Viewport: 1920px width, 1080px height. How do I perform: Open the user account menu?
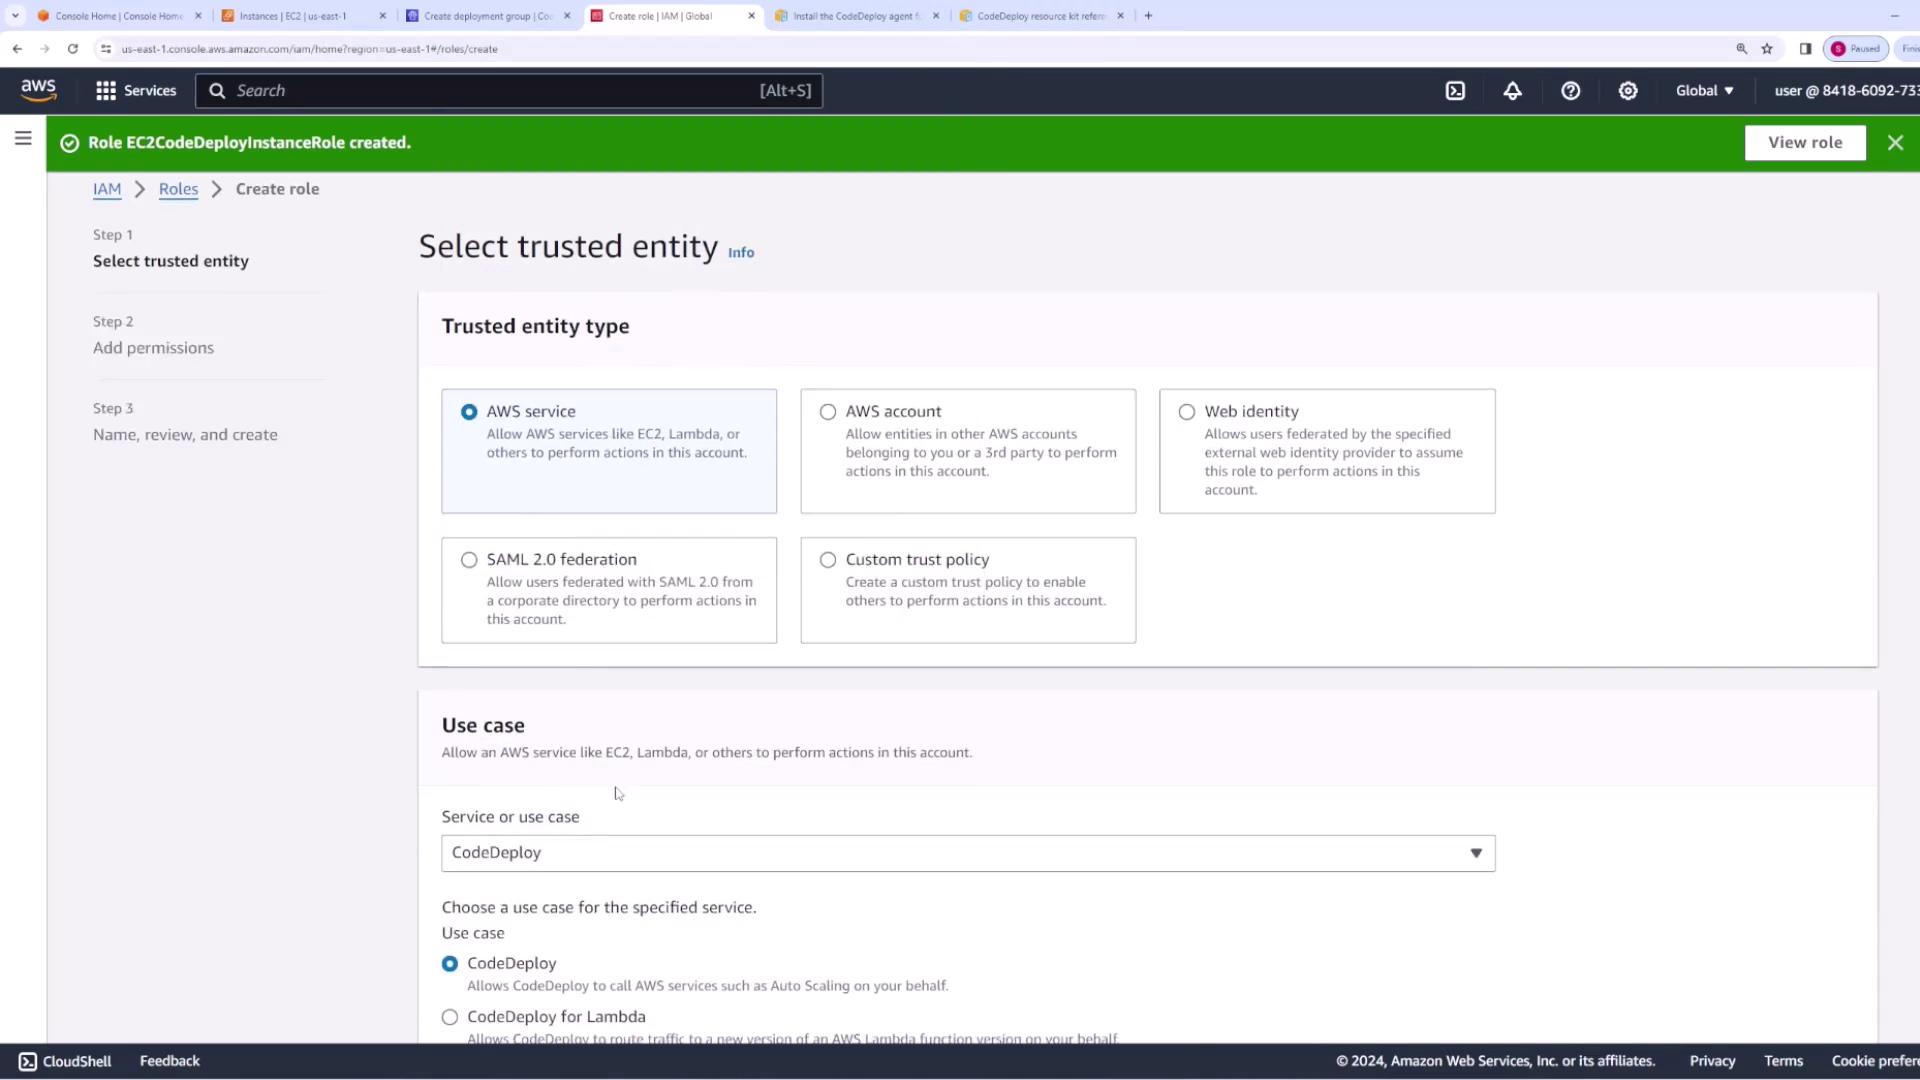(1844, 91)
